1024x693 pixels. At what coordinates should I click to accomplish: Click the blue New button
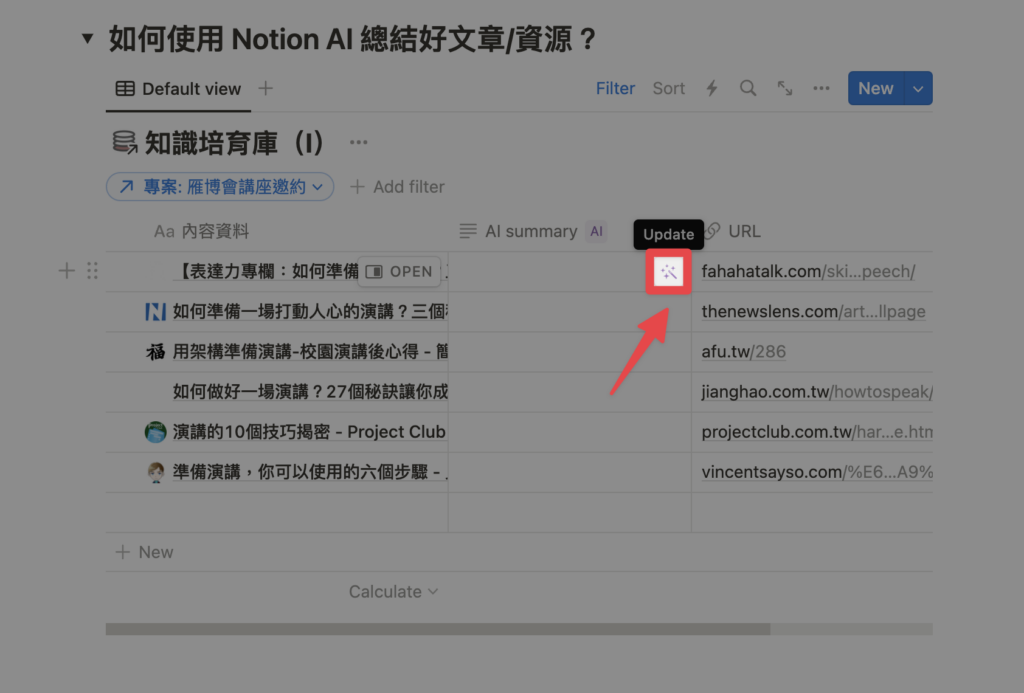(876, 88)
